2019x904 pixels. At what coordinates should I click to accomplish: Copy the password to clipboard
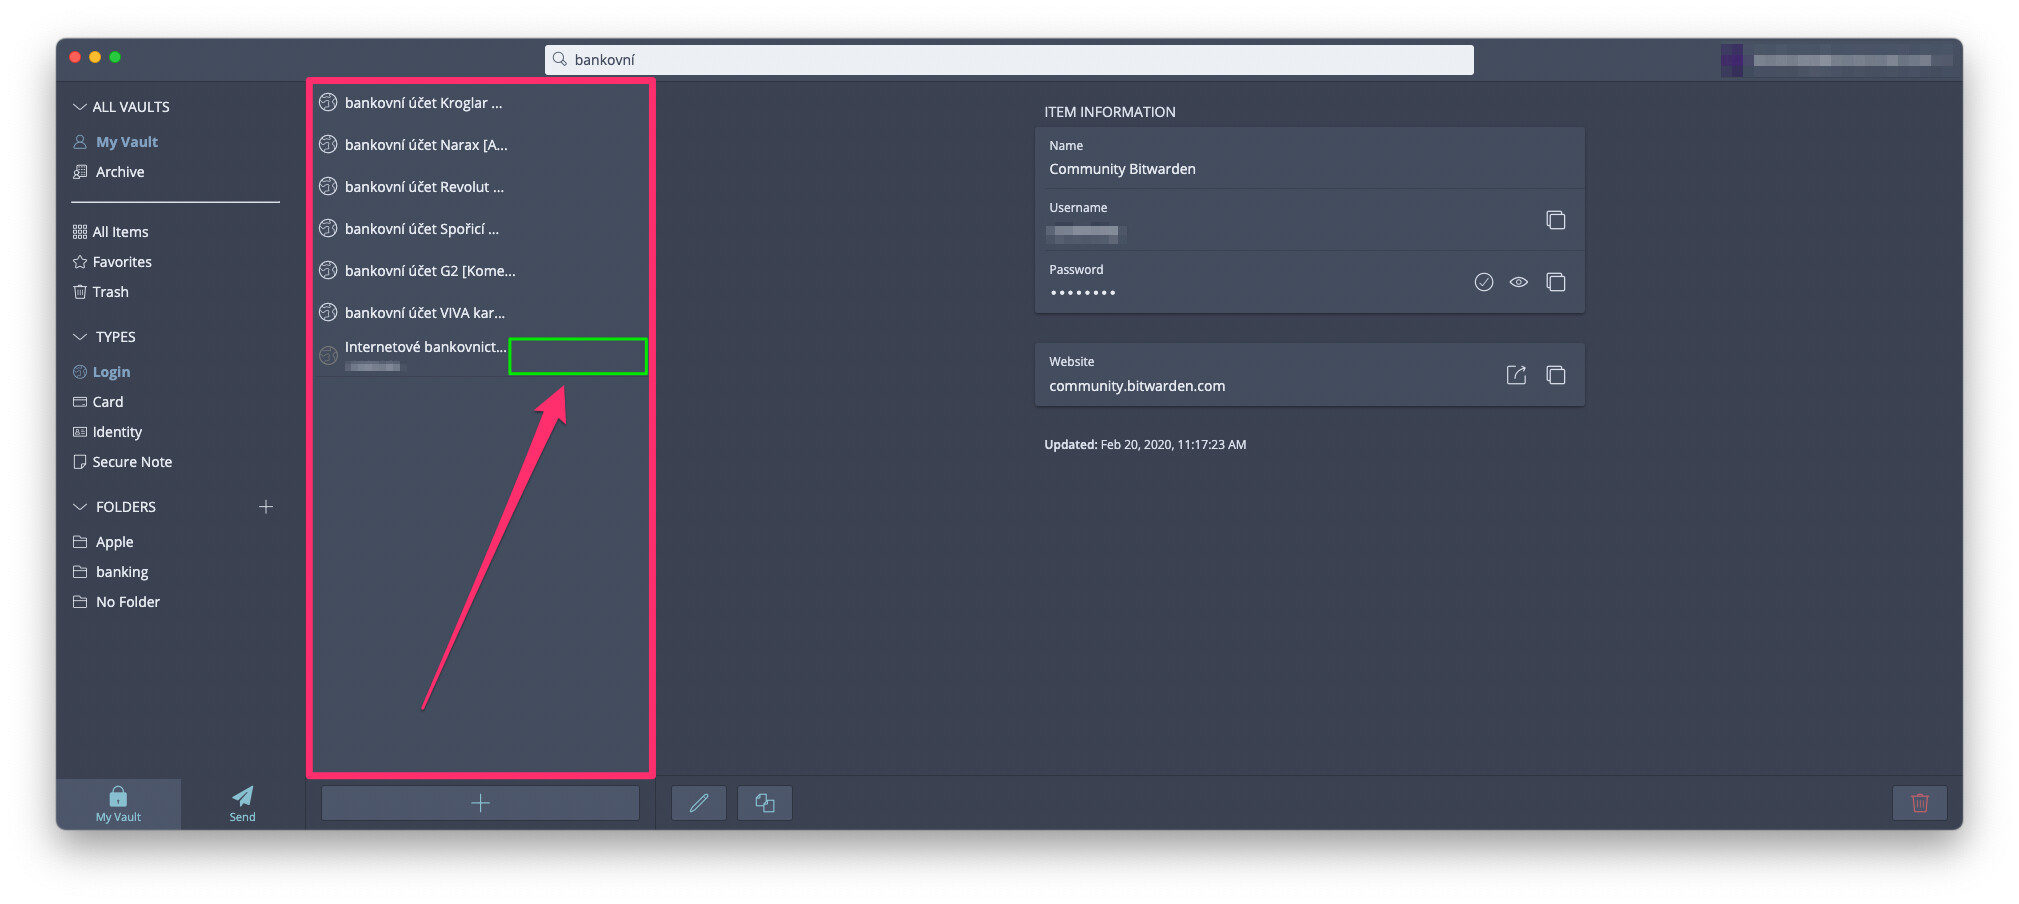(x=1555, y=282)
